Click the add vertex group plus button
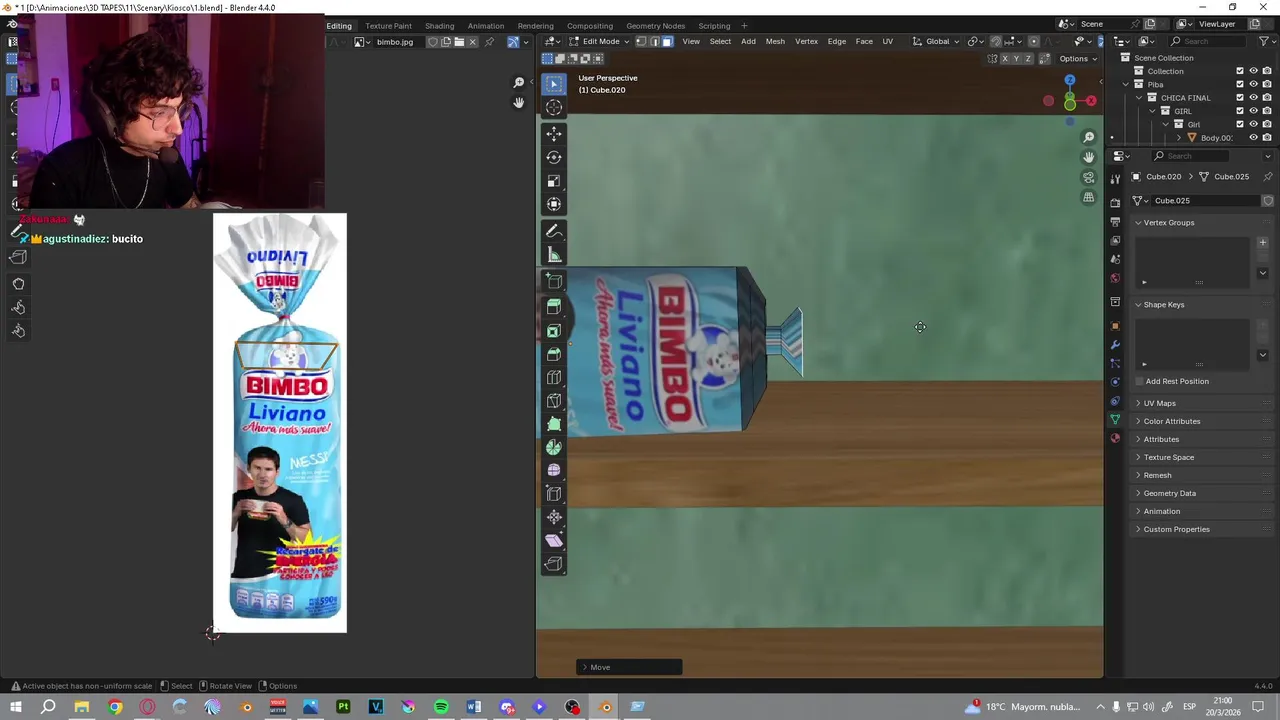1280x720 pixels. coord(1263,242)
